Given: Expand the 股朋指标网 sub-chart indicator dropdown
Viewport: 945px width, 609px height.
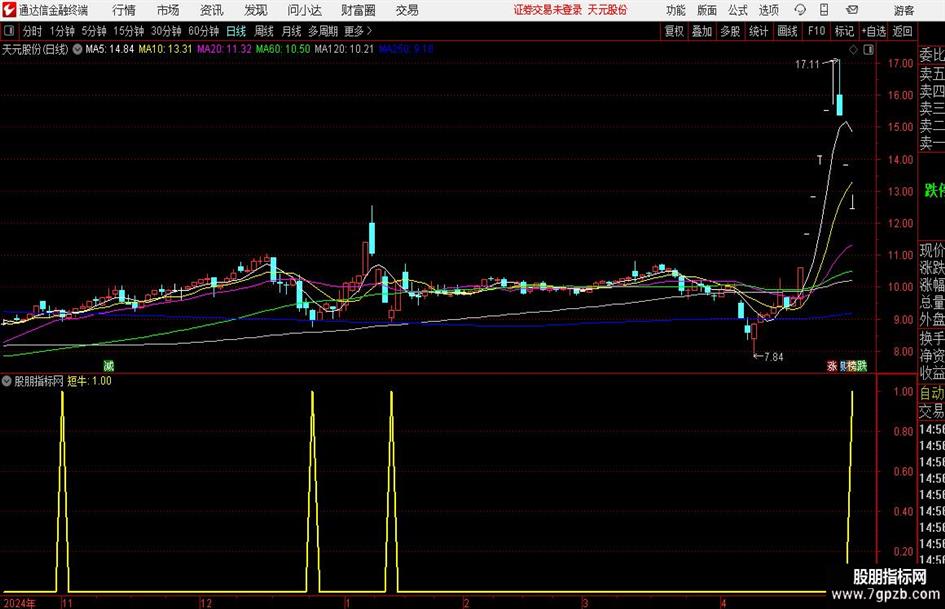Looking at the screenshot, I should 7,381.
